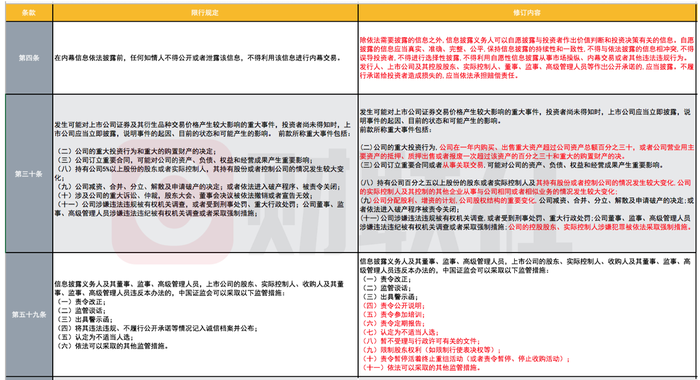The width and height of the screenshot is (700, 380).
Task: Click red item (四)责令公开说明
Action: tap(393, 306)
